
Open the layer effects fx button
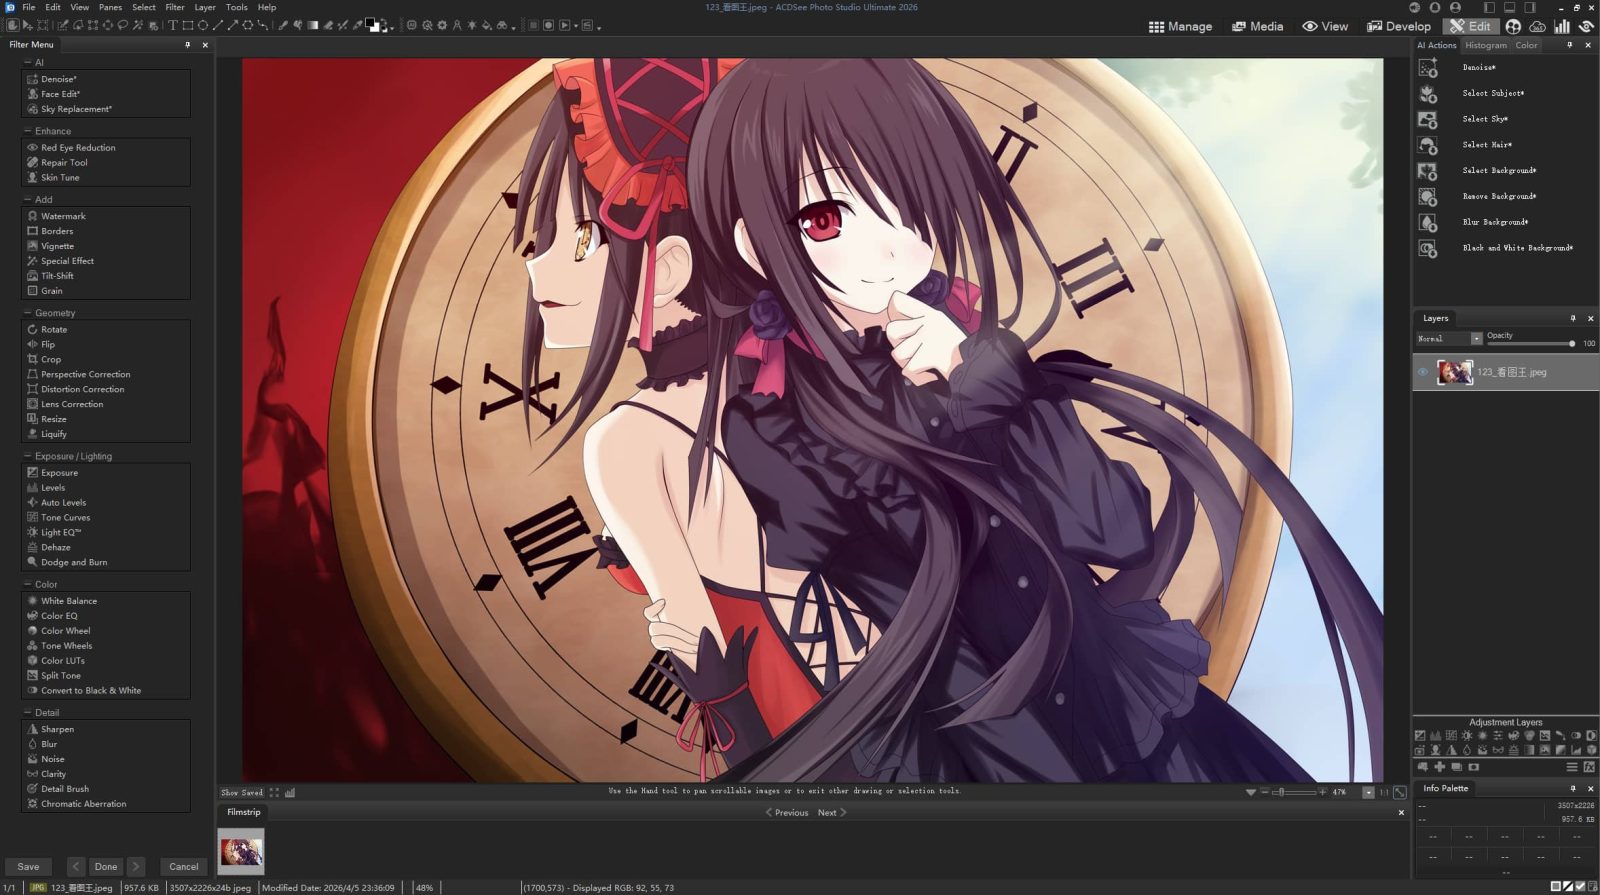click(x=1589, y=767)
